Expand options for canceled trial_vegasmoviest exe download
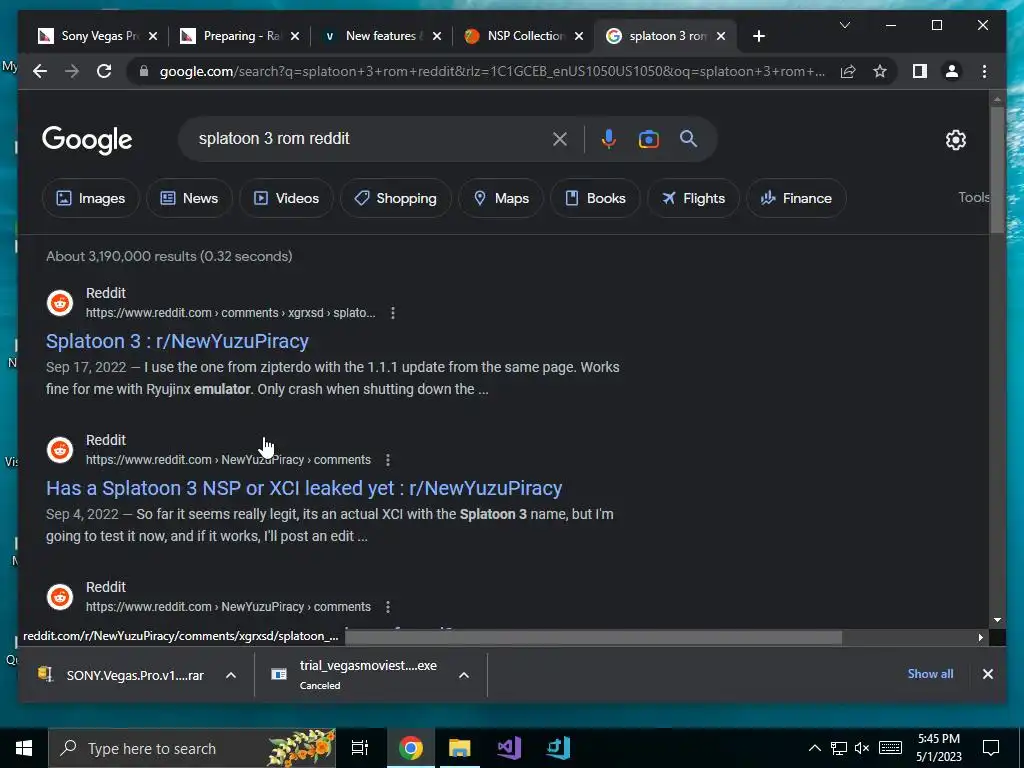Screen dimensions: 1024x768 464,675
